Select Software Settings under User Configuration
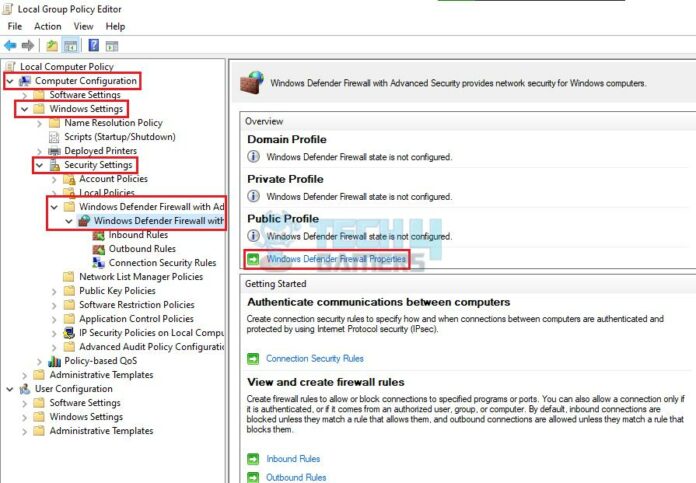 tap(85, 403)
